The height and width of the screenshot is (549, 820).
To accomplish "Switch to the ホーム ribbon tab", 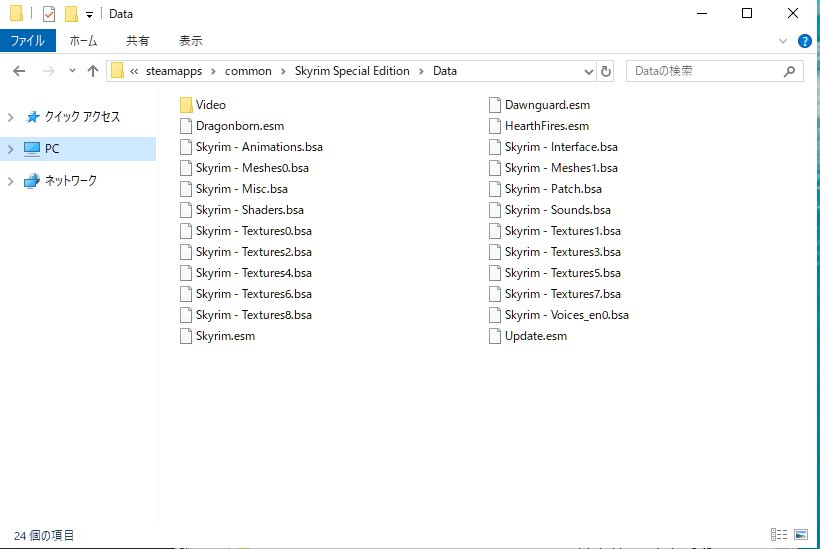I will click(x=83, y=41).
